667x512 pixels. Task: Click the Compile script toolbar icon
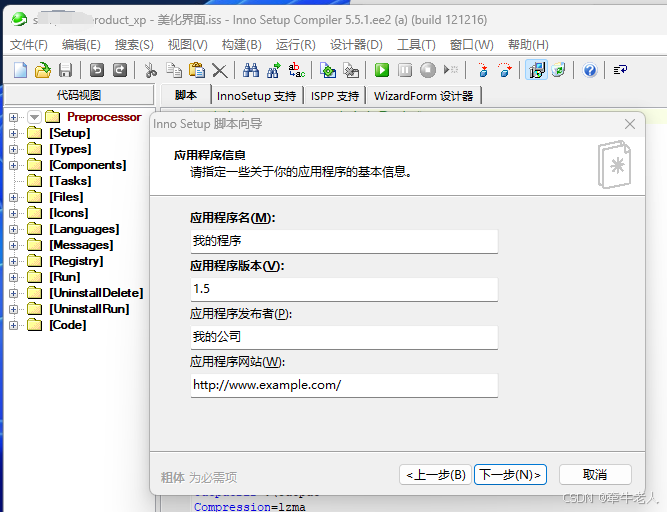pos(328,70)
